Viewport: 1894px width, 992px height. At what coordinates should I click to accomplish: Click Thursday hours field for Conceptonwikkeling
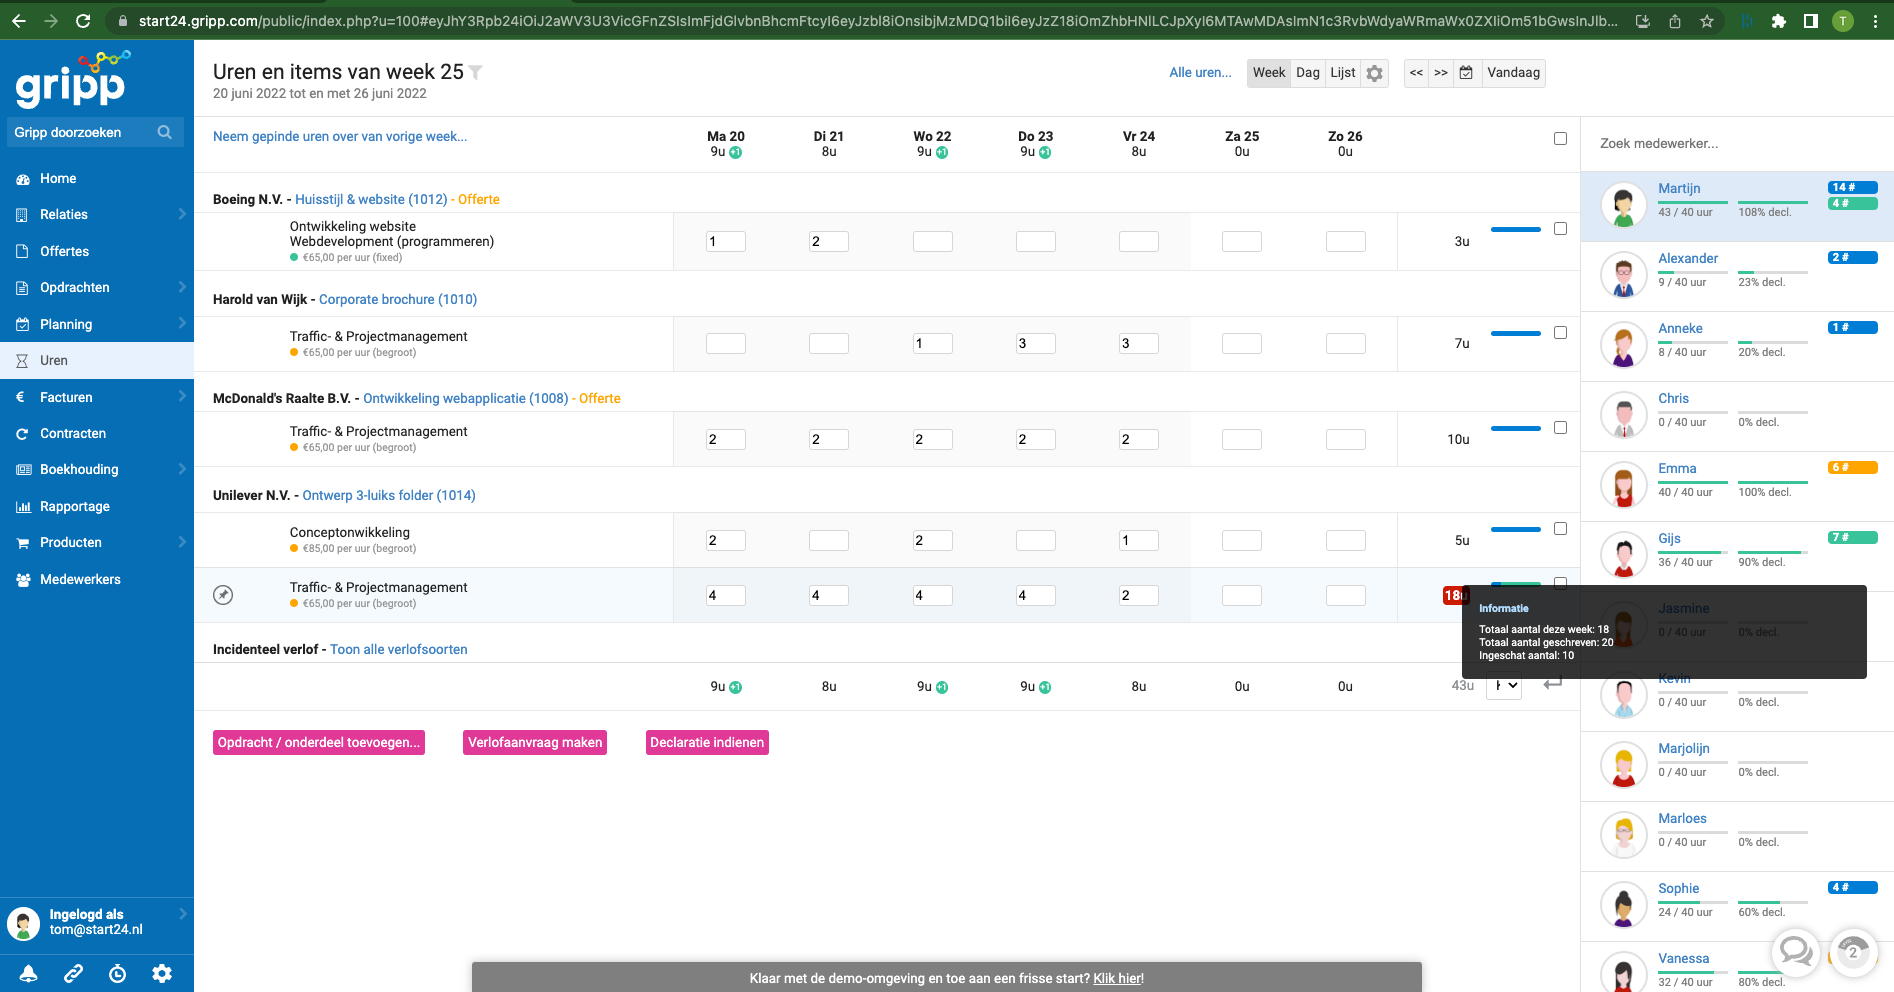1035,540
